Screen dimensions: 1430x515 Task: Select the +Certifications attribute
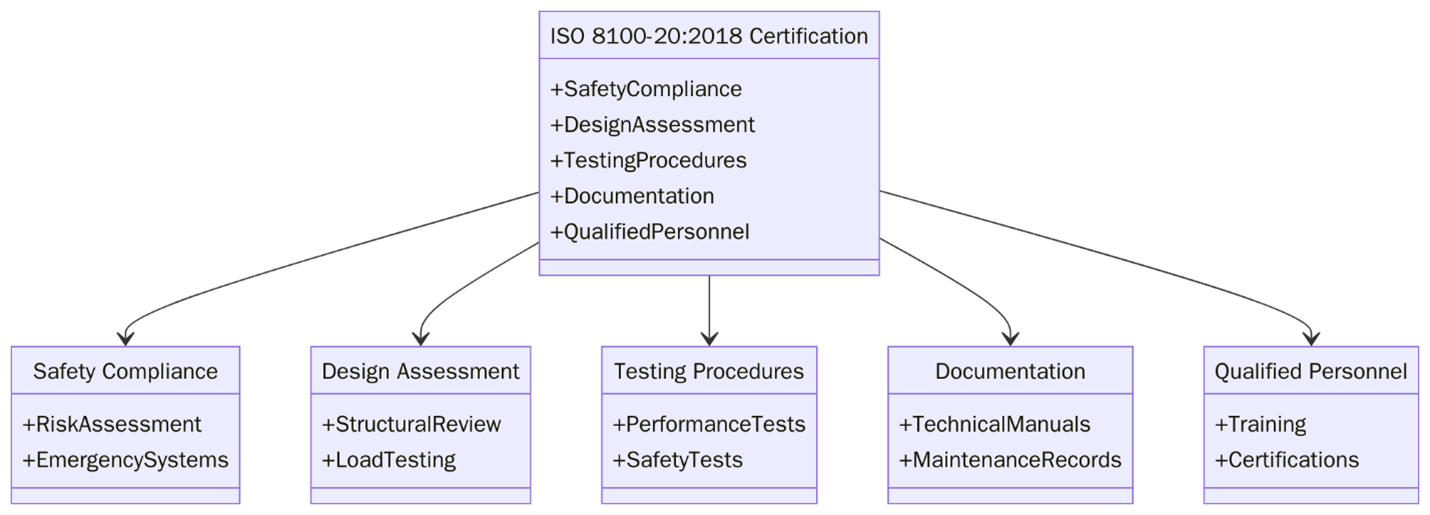(x=1286, y=460)
